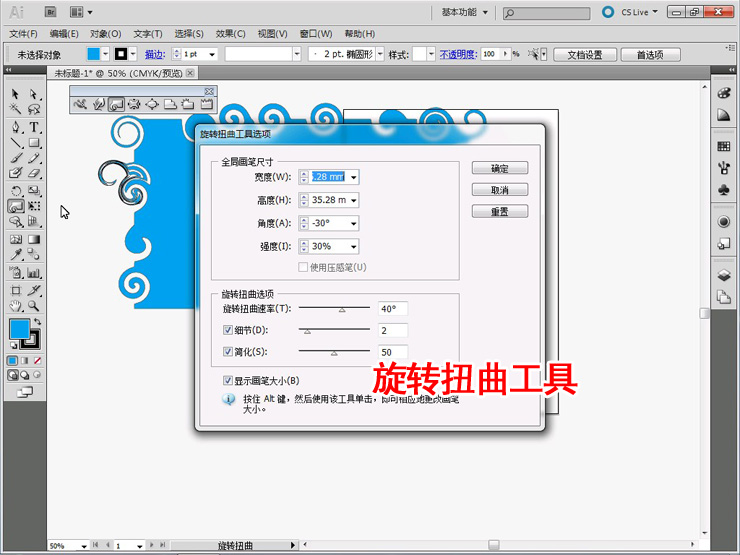Open the 效果(C) menu
This screenshot has width=740, height=555.
coord(230,34)
